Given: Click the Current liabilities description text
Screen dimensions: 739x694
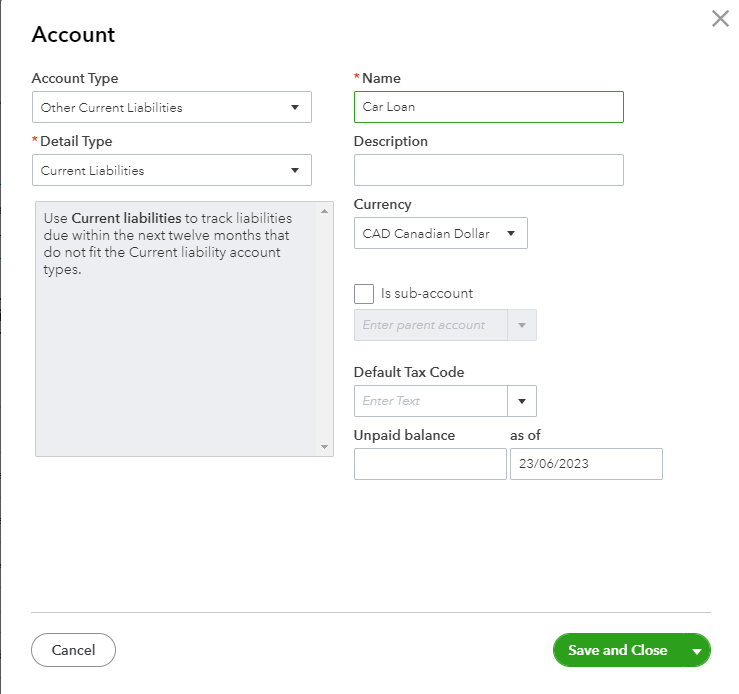Looking at the screenshot, I should point(166,244).
